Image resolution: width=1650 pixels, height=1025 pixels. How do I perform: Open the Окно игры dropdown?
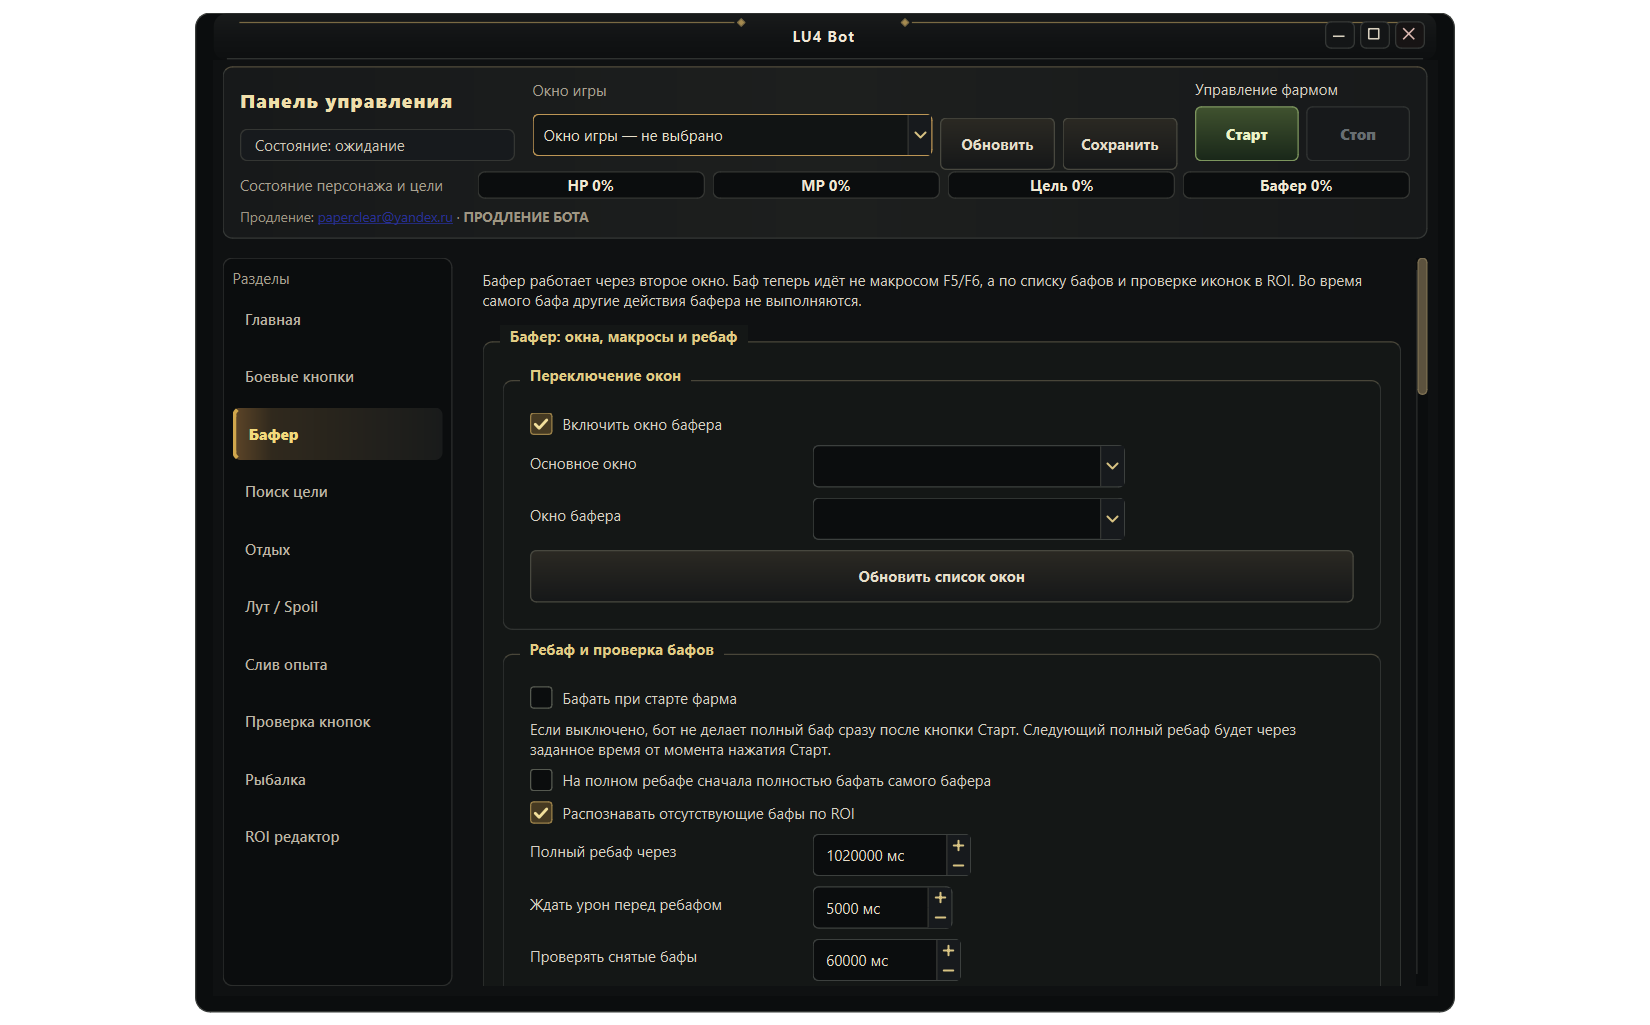click(x=732, y=135)
